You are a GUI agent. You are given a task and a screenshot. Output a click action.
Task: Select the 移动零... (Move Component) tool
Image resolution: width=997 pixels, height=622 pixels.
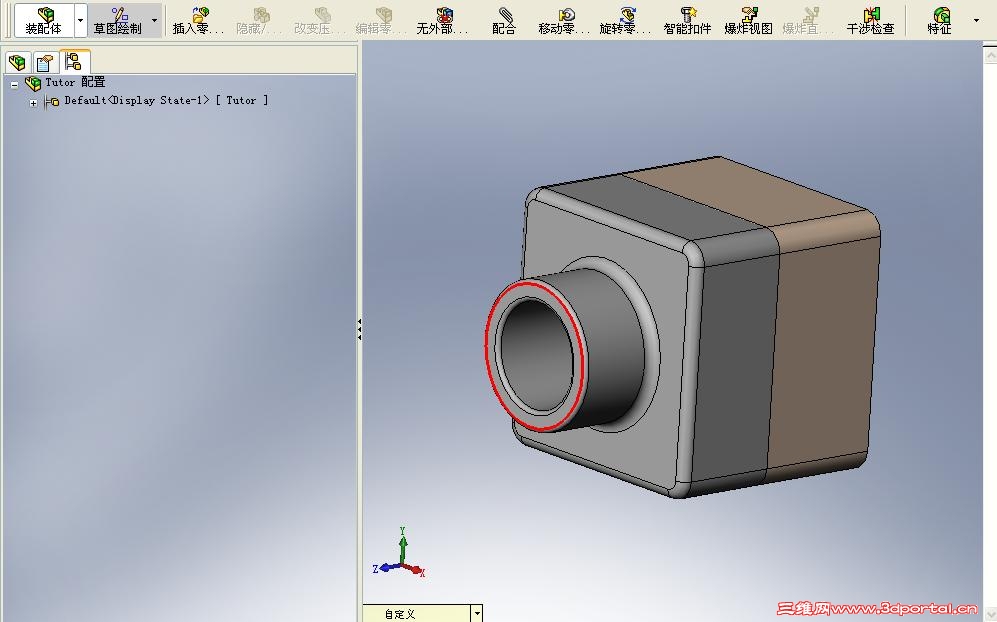pyautogui.click(x=565, y=20)
